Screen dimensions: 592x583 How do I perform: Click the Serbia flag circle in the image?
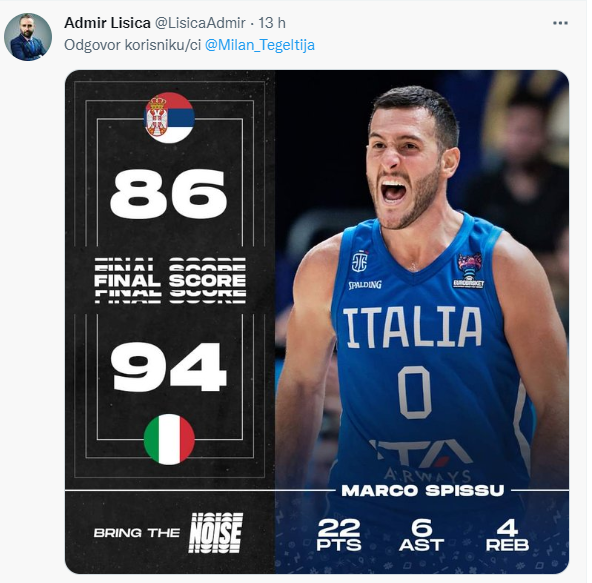click(169, 118)
